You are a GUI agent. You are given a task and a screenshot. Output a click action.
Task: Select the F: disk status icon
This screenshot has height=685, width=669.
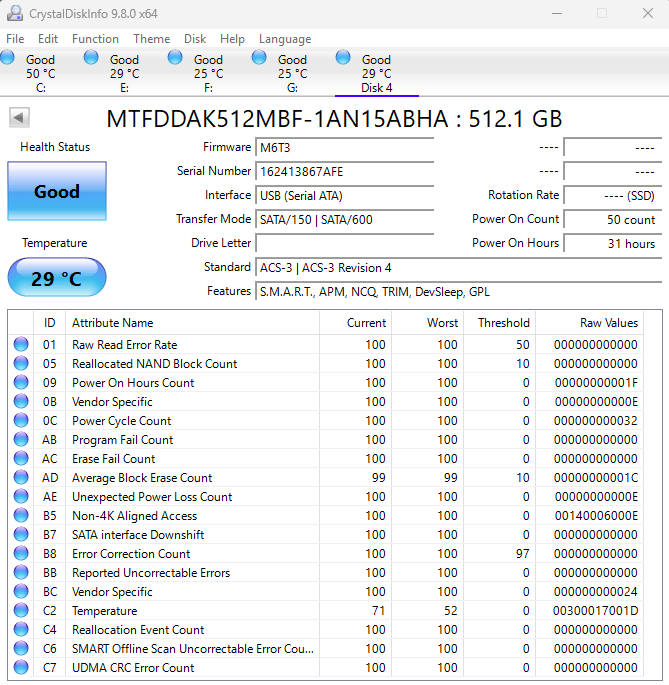(x=175, y=58)
